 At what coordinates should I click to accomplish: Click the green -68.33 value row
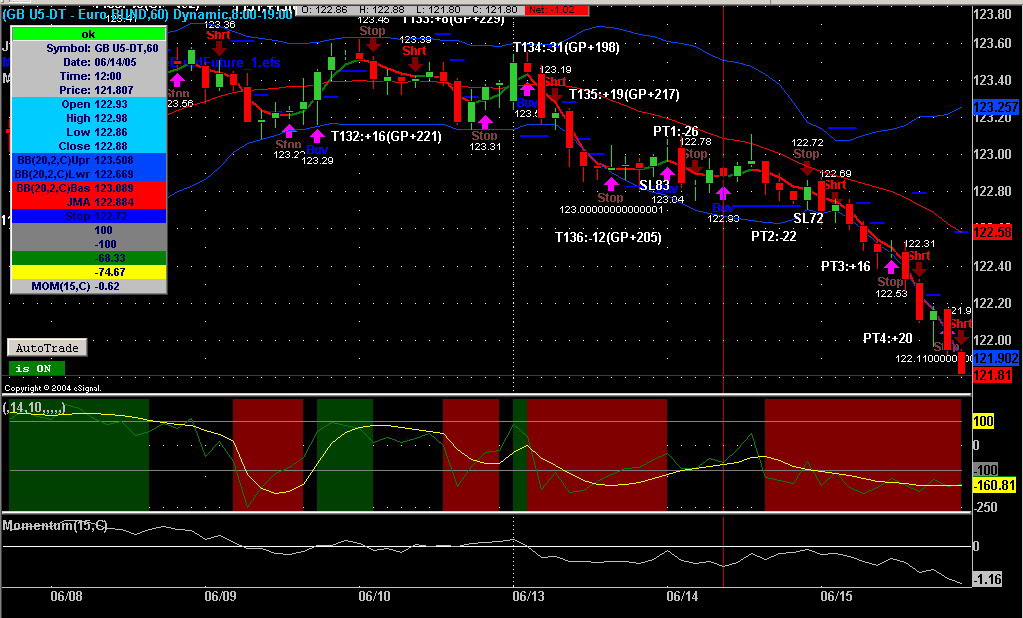pos(89,258)
